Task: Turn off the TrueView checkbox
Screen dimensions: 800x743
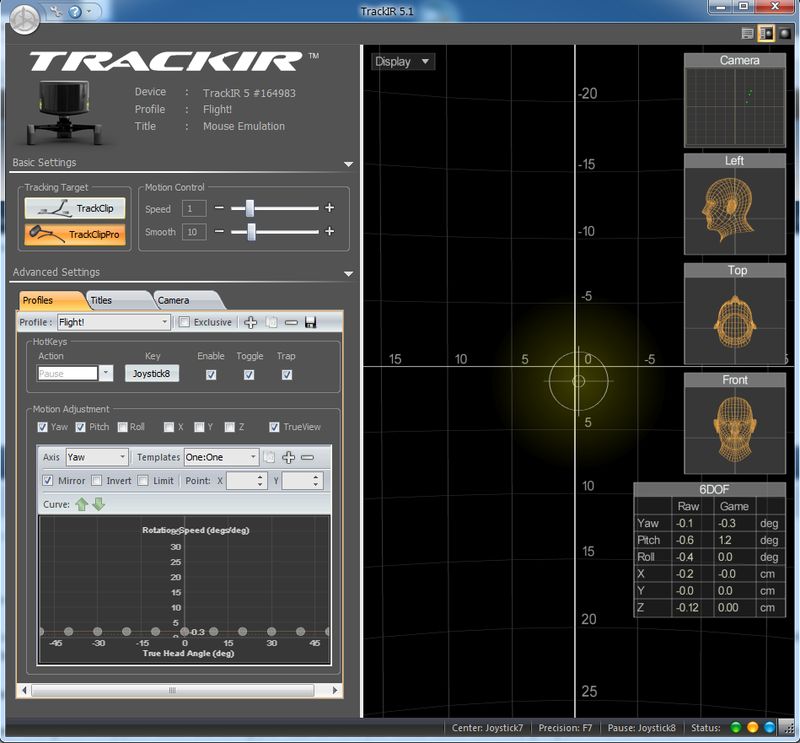Action: coord(274,427)
